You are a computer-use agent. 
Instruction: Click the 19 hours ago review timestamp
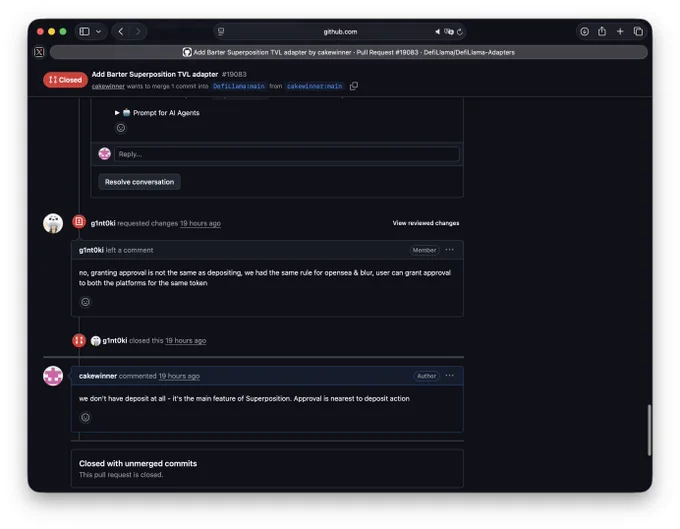coord(200,223)
